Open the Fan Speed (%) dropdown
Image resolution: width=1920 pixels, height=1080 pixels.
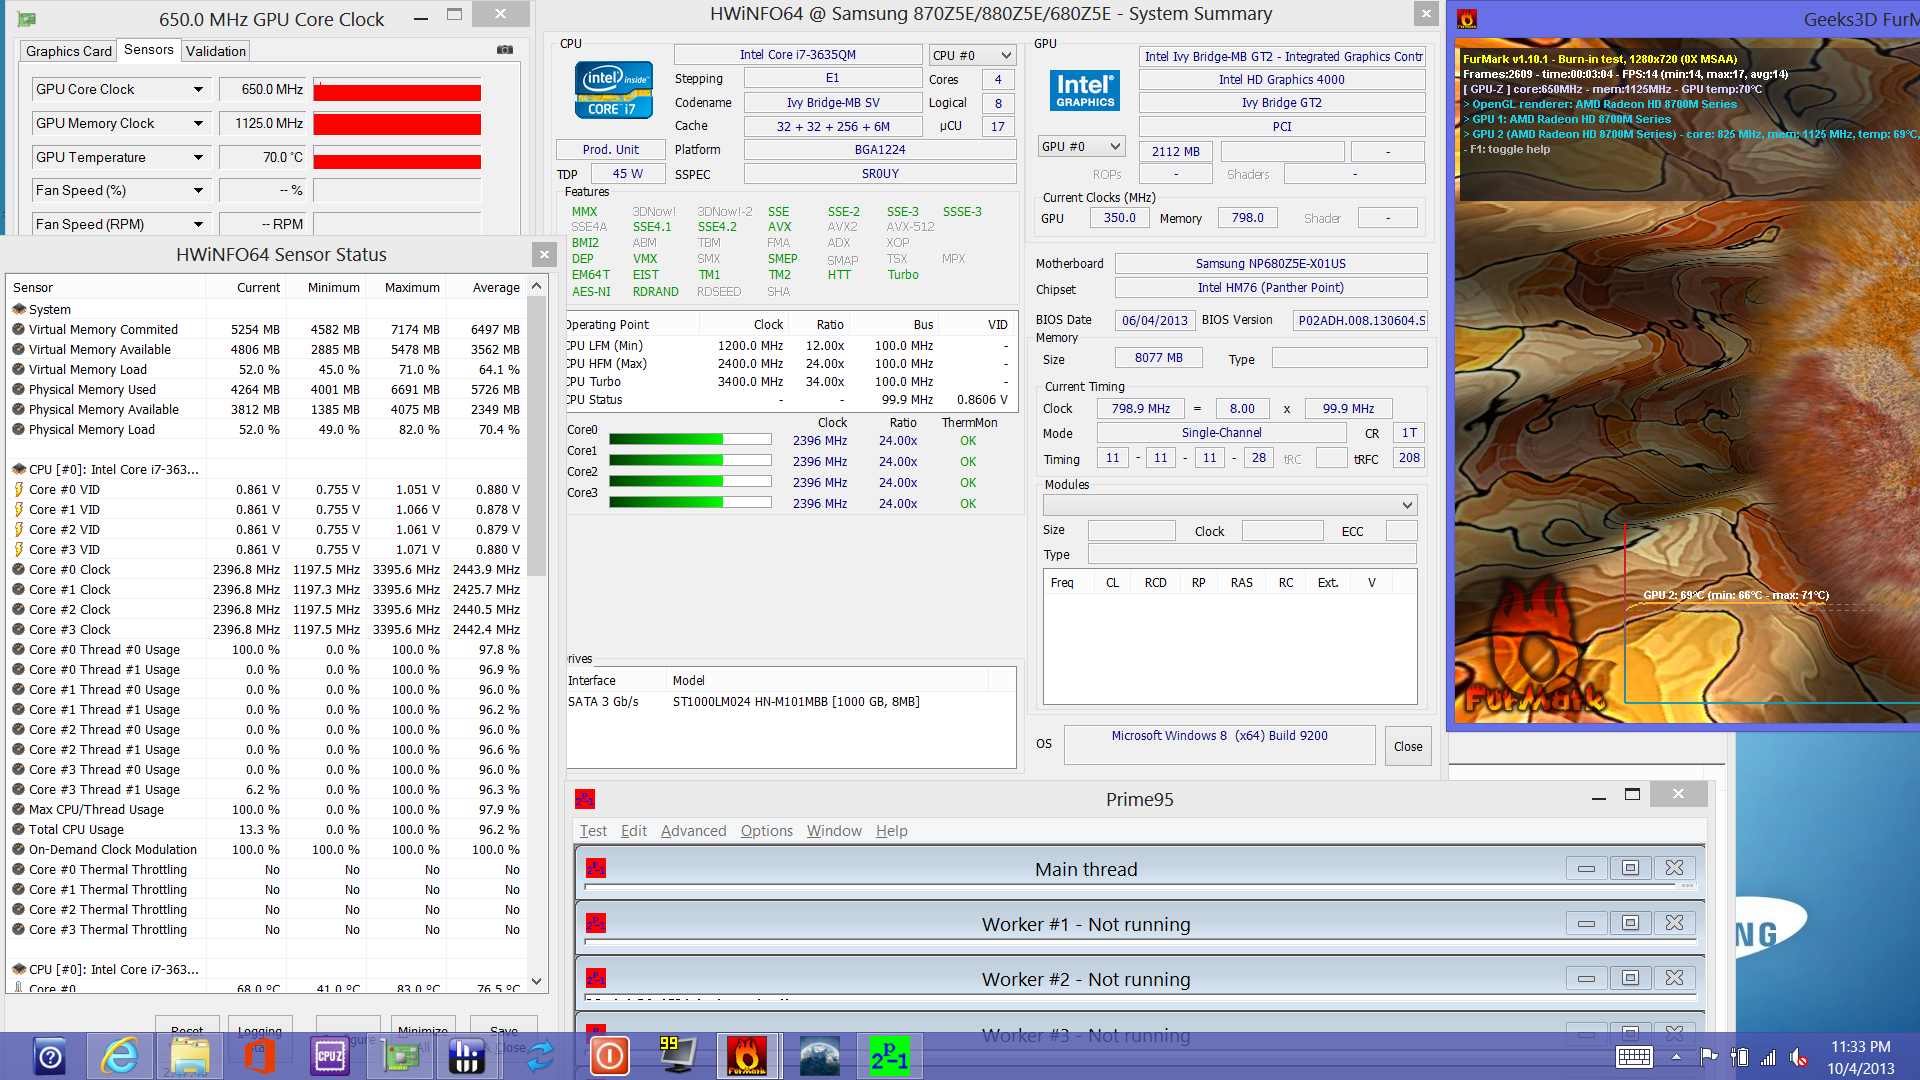(198, 190)
